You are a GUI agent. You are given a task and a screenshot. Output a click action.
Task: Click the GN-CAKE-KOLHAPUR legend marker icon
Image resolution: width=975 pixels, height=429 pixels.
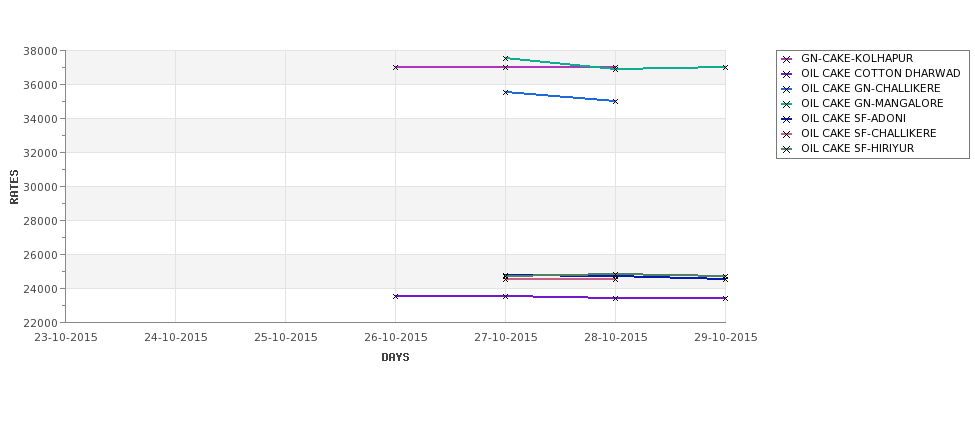click(787, 59)
